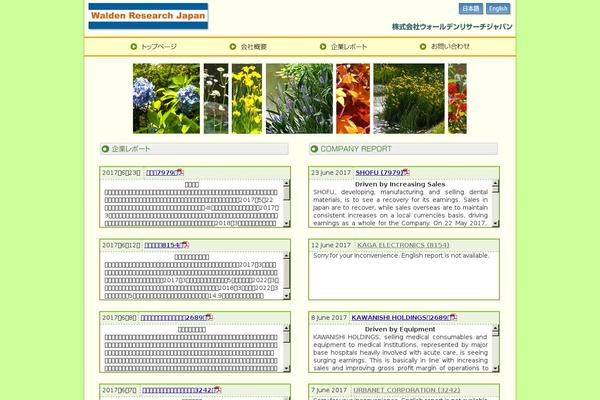Click scroll-up arrow in KAWANISHI English summary box
Image resolution: width=600 pixels, height=400 pixels.
point(496,328)
